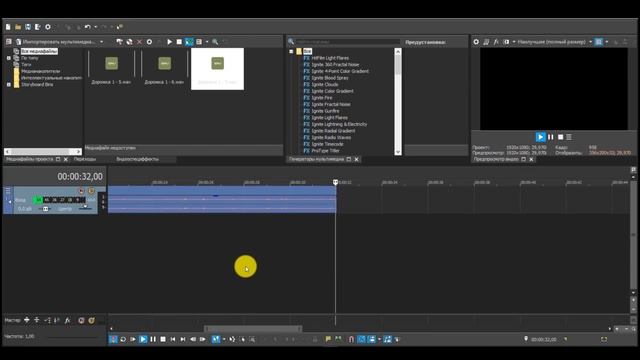Viewport: 640px width, 360px height.
Task: Toggle snapping magnet icon in timeline toolbar
Action: 351,339
